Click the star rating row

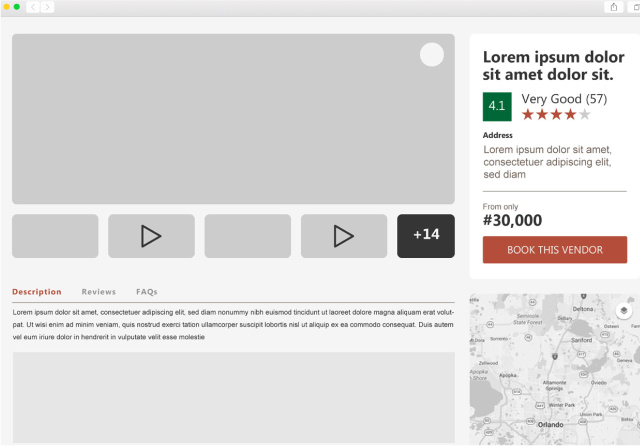click(556, 115)
